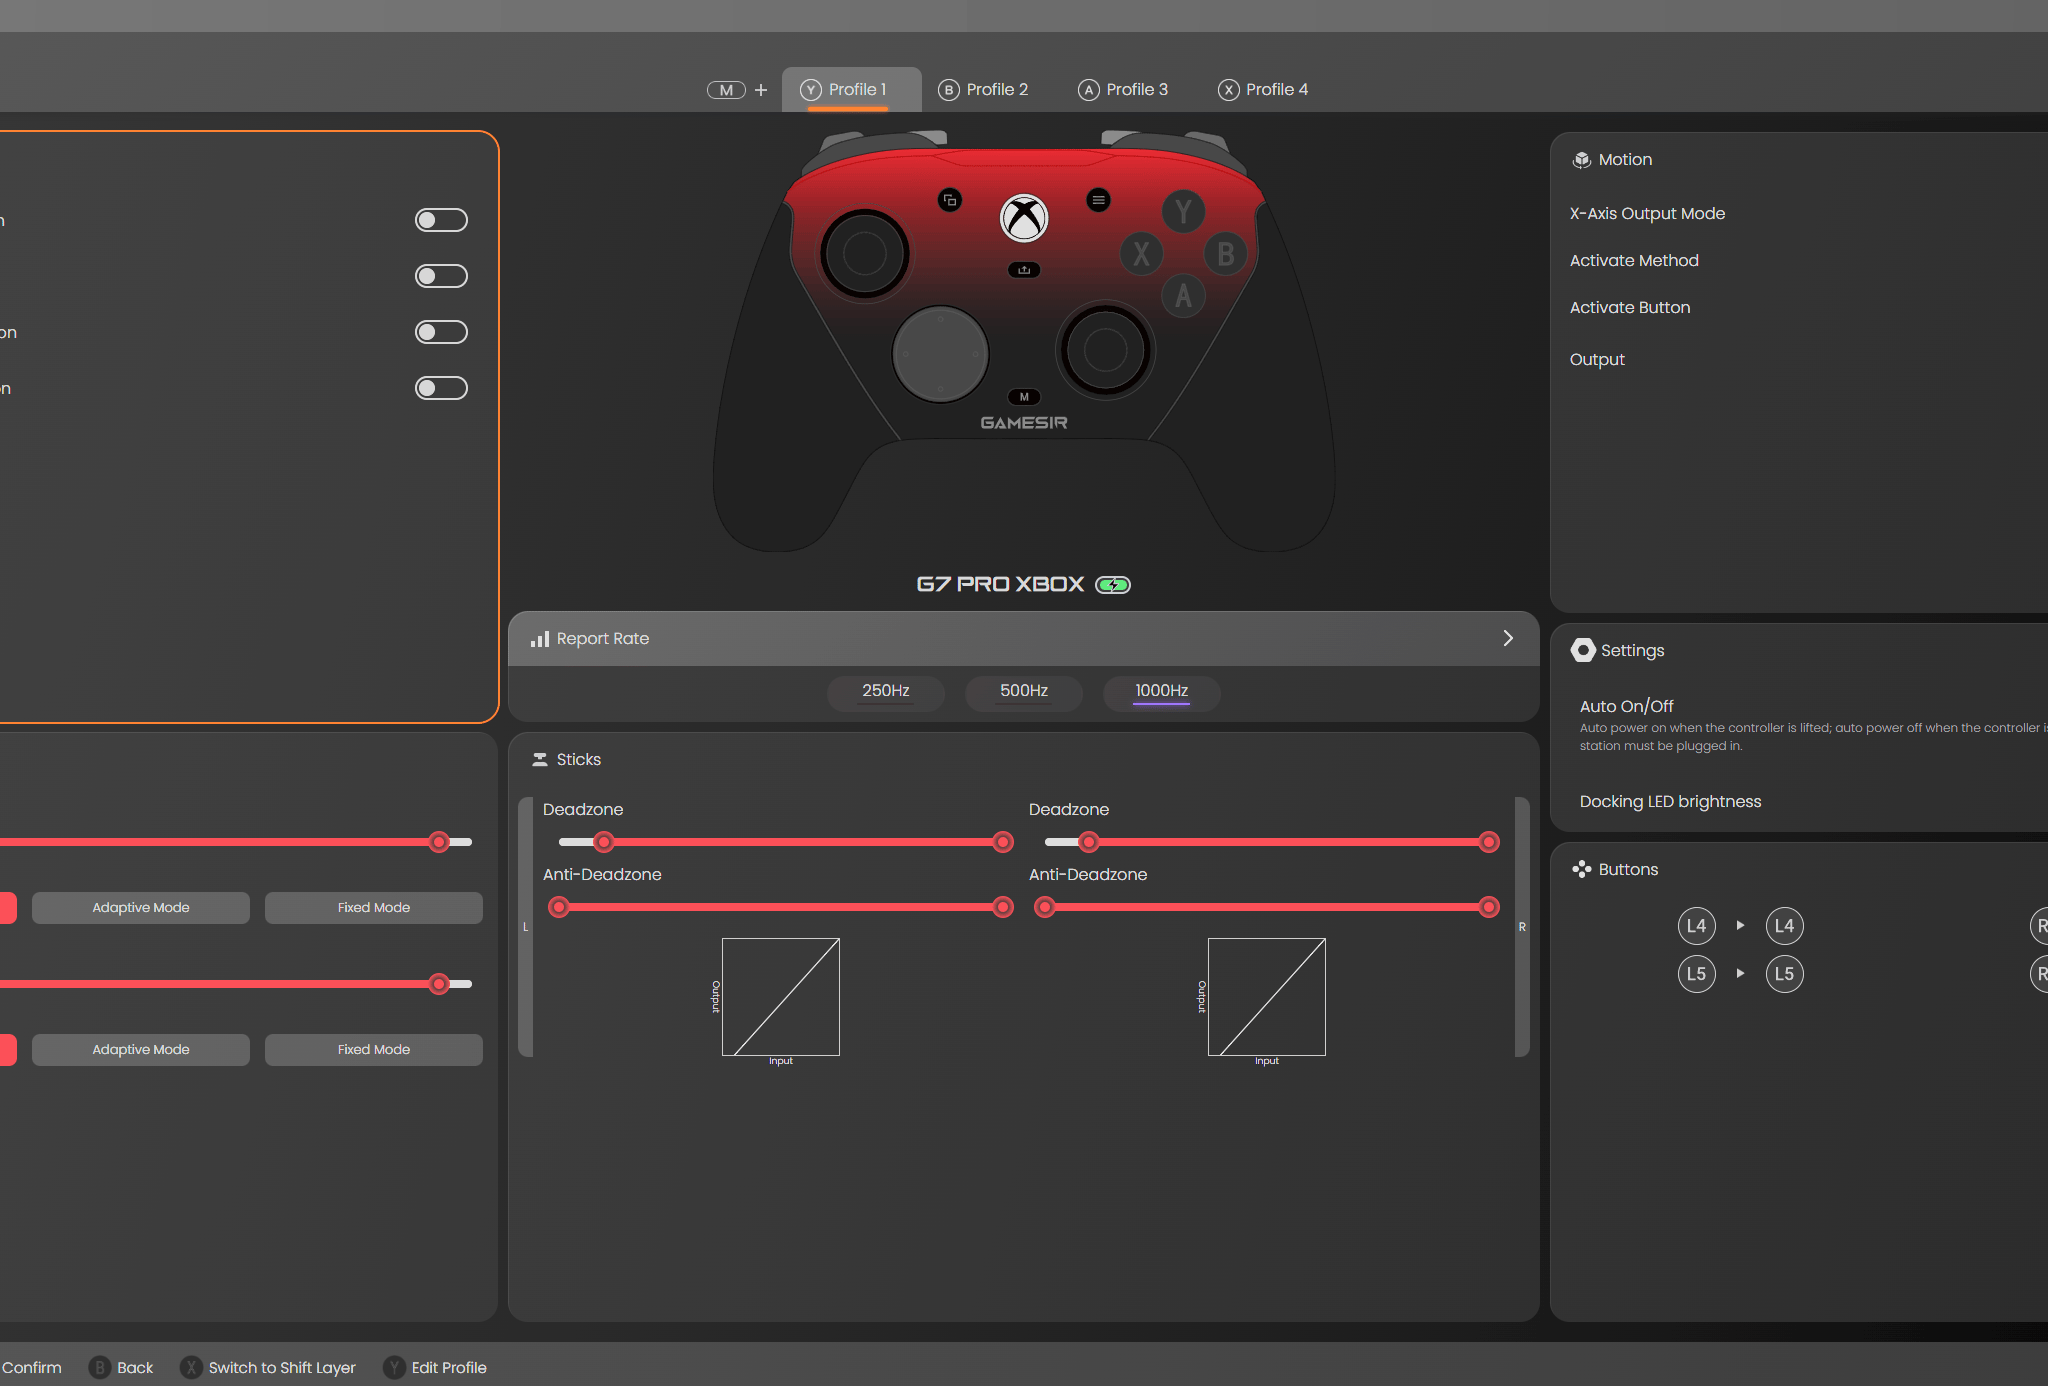Click the battery charging indicator icon

click(x=1113, y=585)
